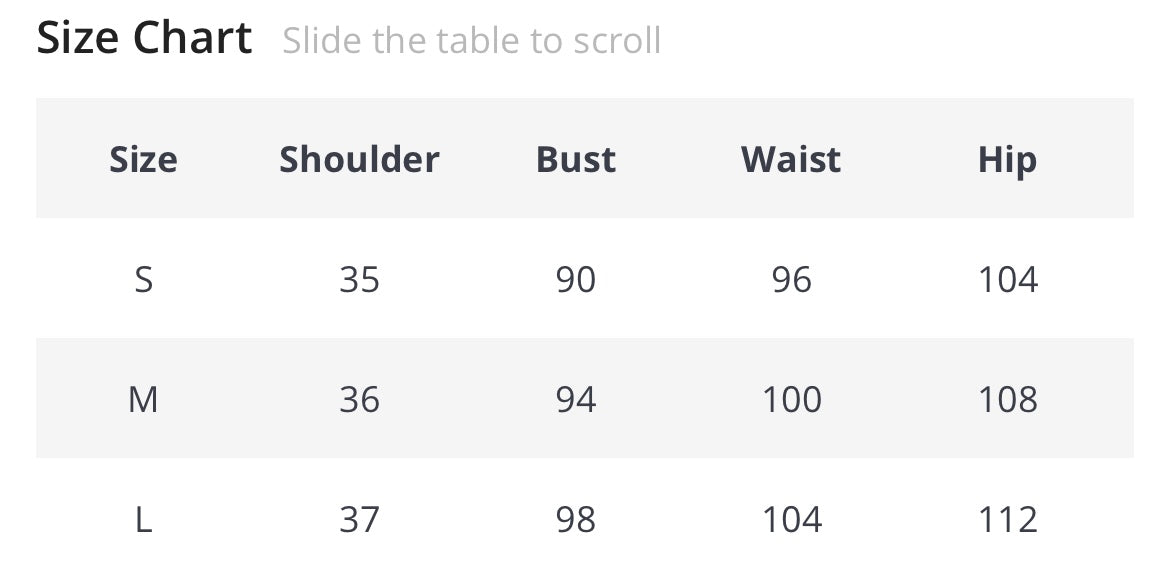The width and height of the screenshot is (1170, 580).
Task: Select the Shoulder column header
Action: click(359, 159)
